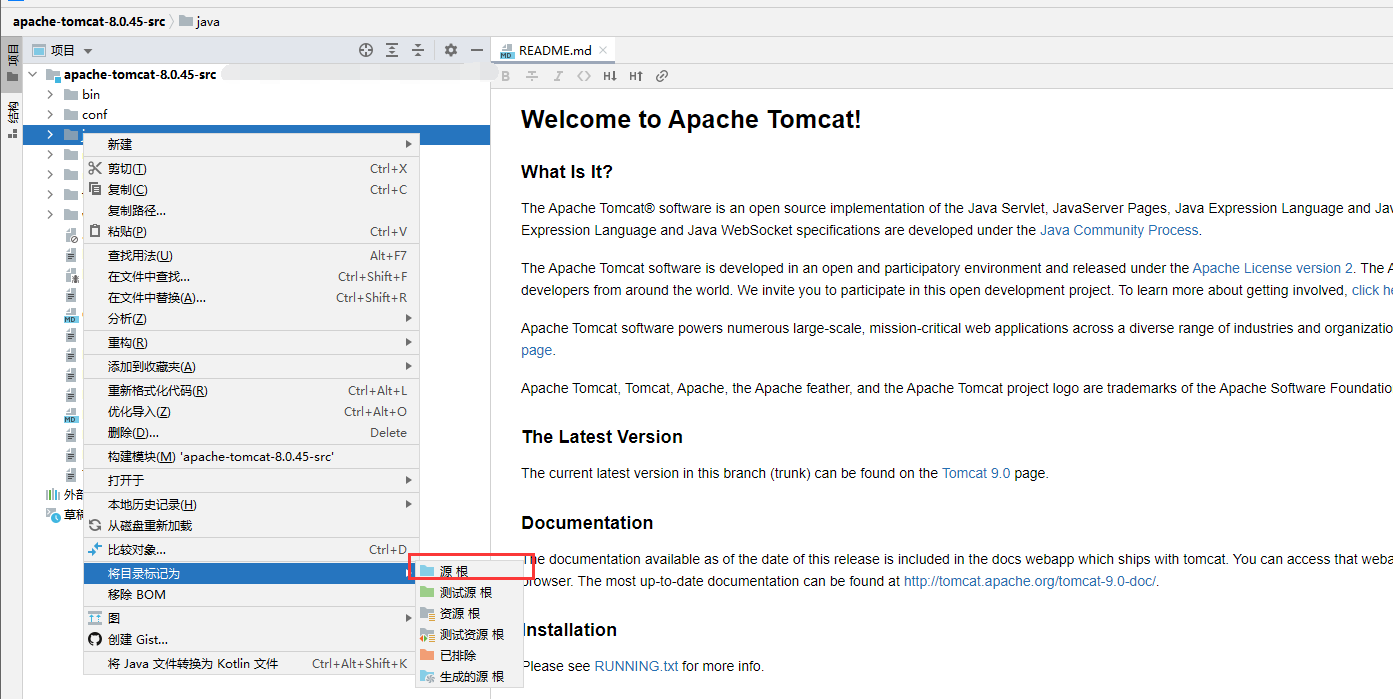Hide the project panel with minus icon
1393x699 pixels.
pyautogui.click(x=477, y=50)
